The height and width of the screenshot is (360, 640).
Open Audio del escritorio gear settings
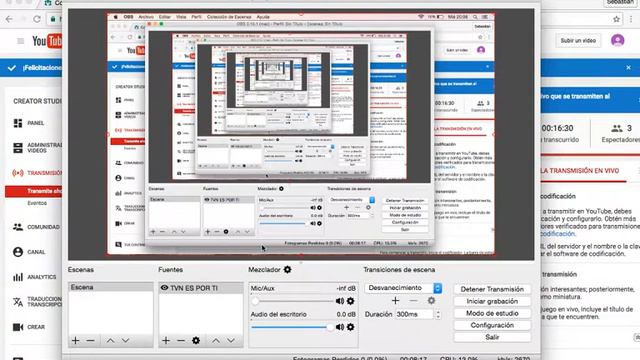point(350,327)
